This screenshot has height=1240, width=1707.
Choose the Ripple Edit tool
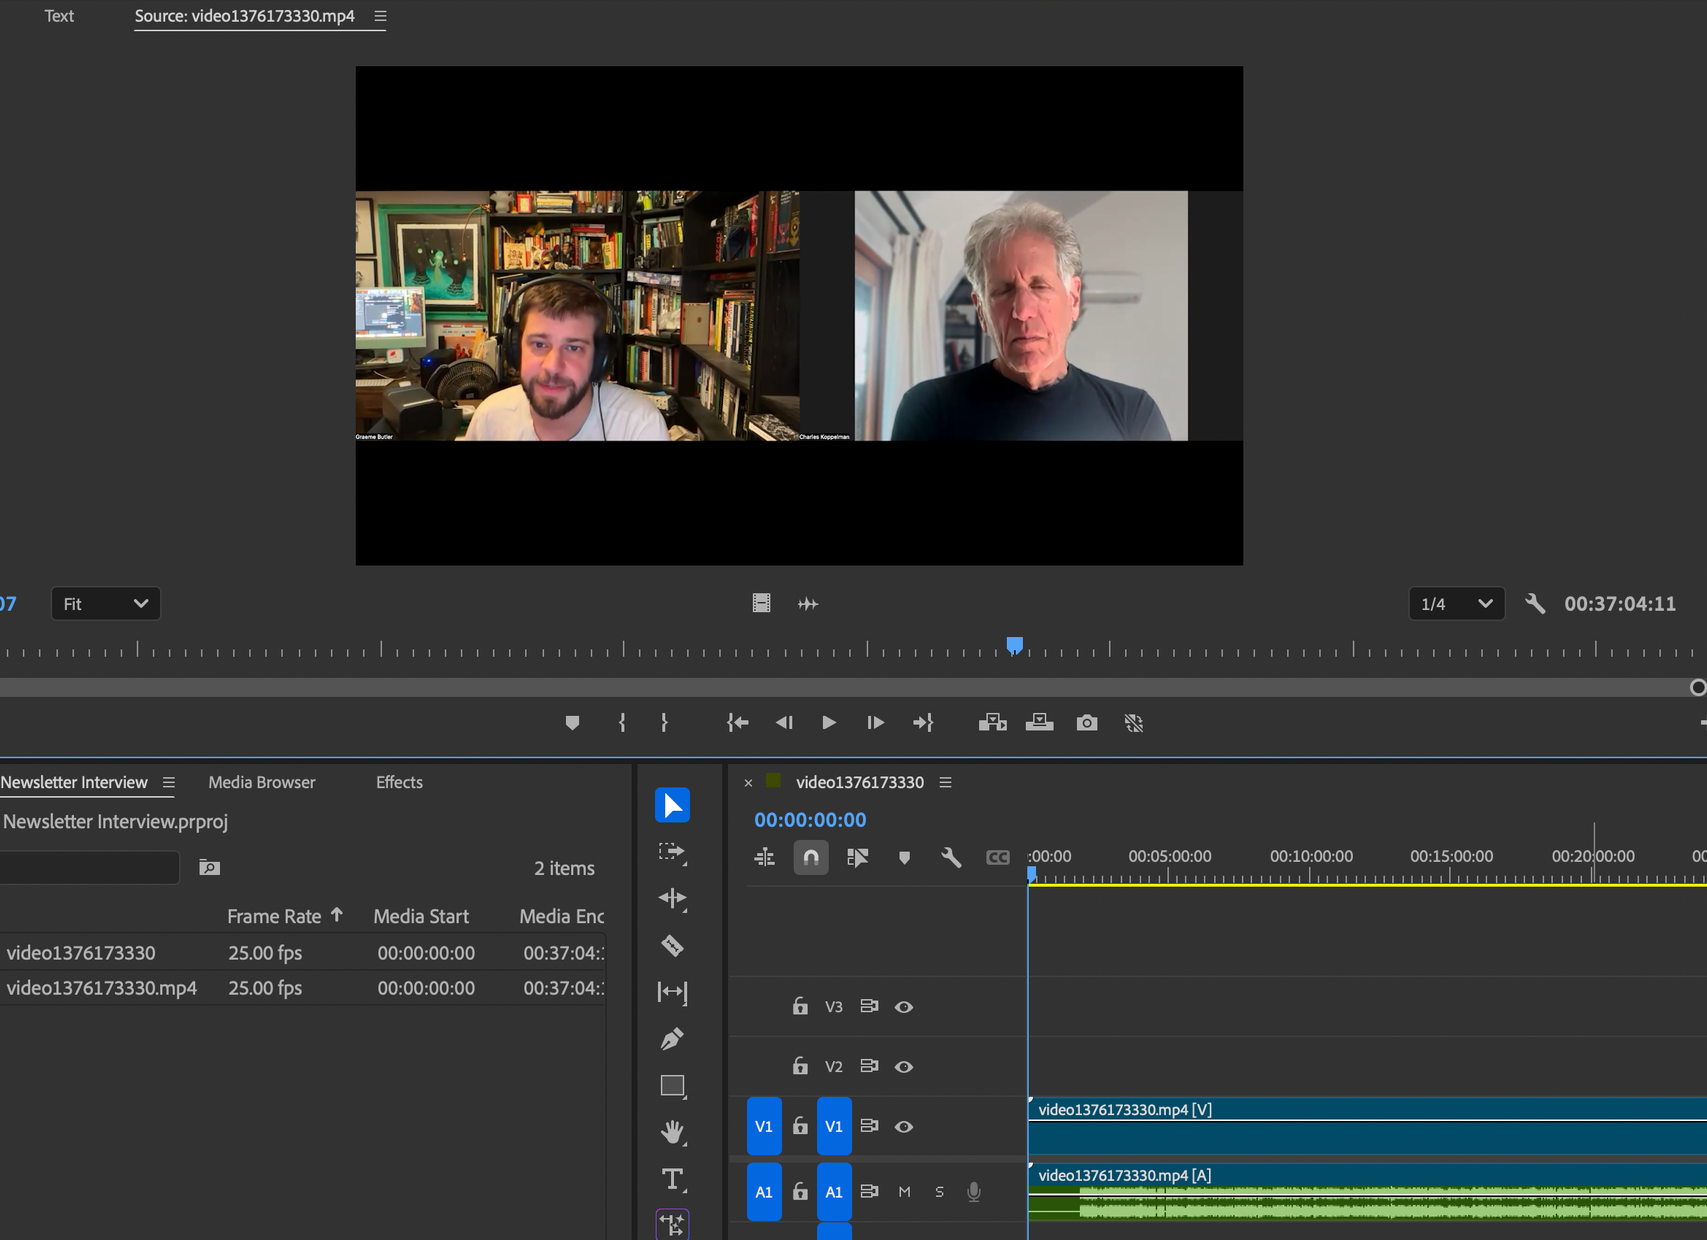pyautogui.click(x=672, y=898)
